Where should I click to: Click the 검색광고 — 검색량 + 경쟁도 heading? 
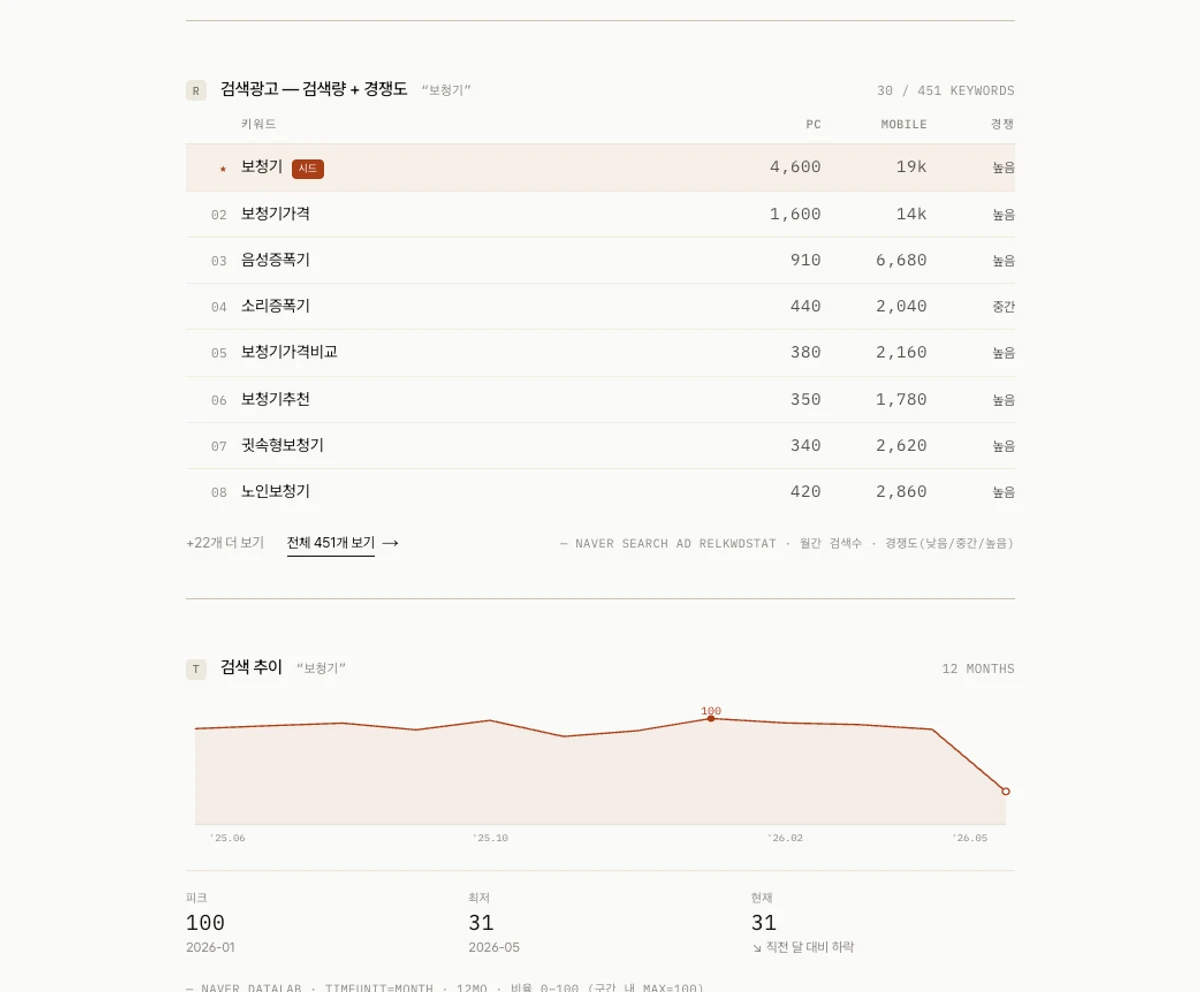tap(314, 89)
